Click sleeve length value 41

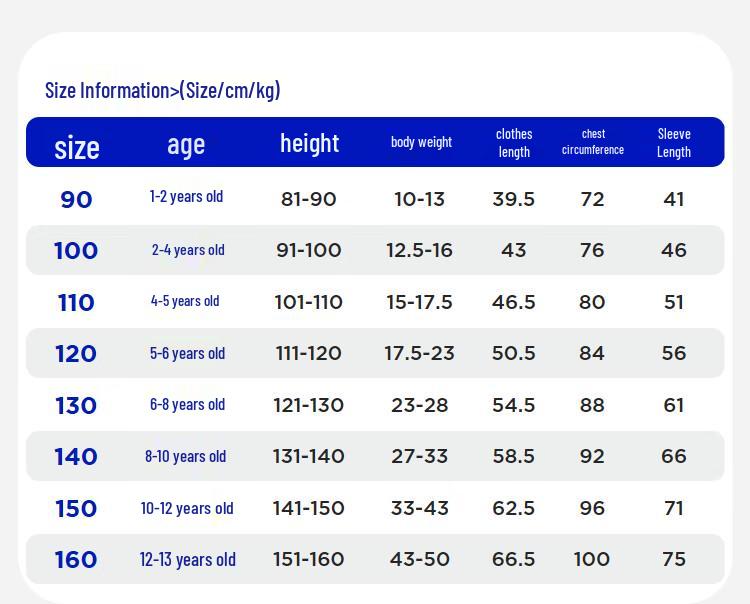(674, 199)
